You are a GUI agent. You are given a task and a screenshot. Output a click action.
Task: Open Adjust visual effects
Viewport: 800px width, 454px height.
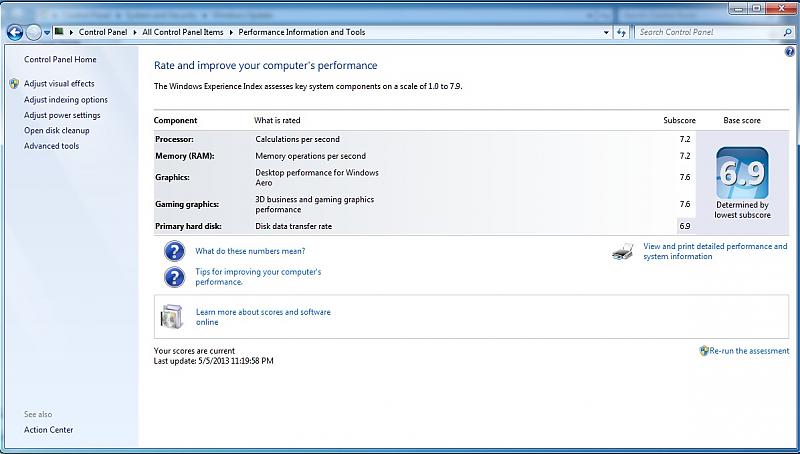point(59,84)
